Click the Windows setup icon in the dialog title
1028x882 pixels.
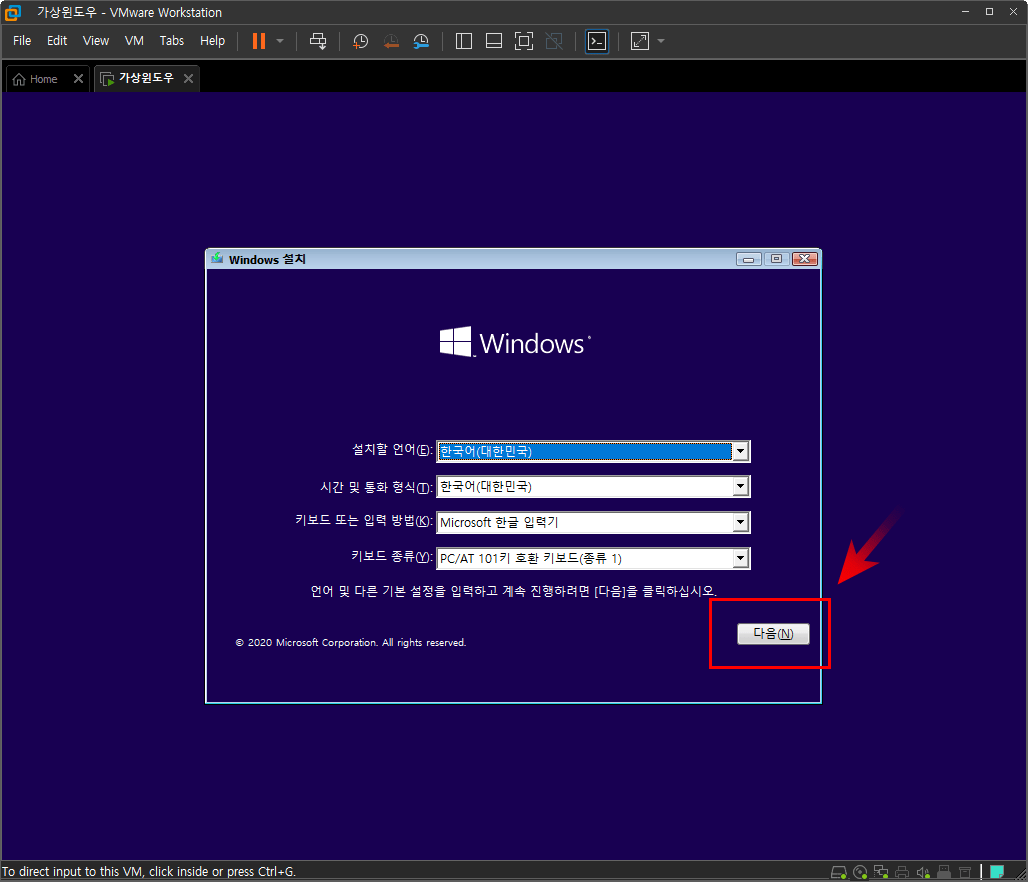pos(217,259)
